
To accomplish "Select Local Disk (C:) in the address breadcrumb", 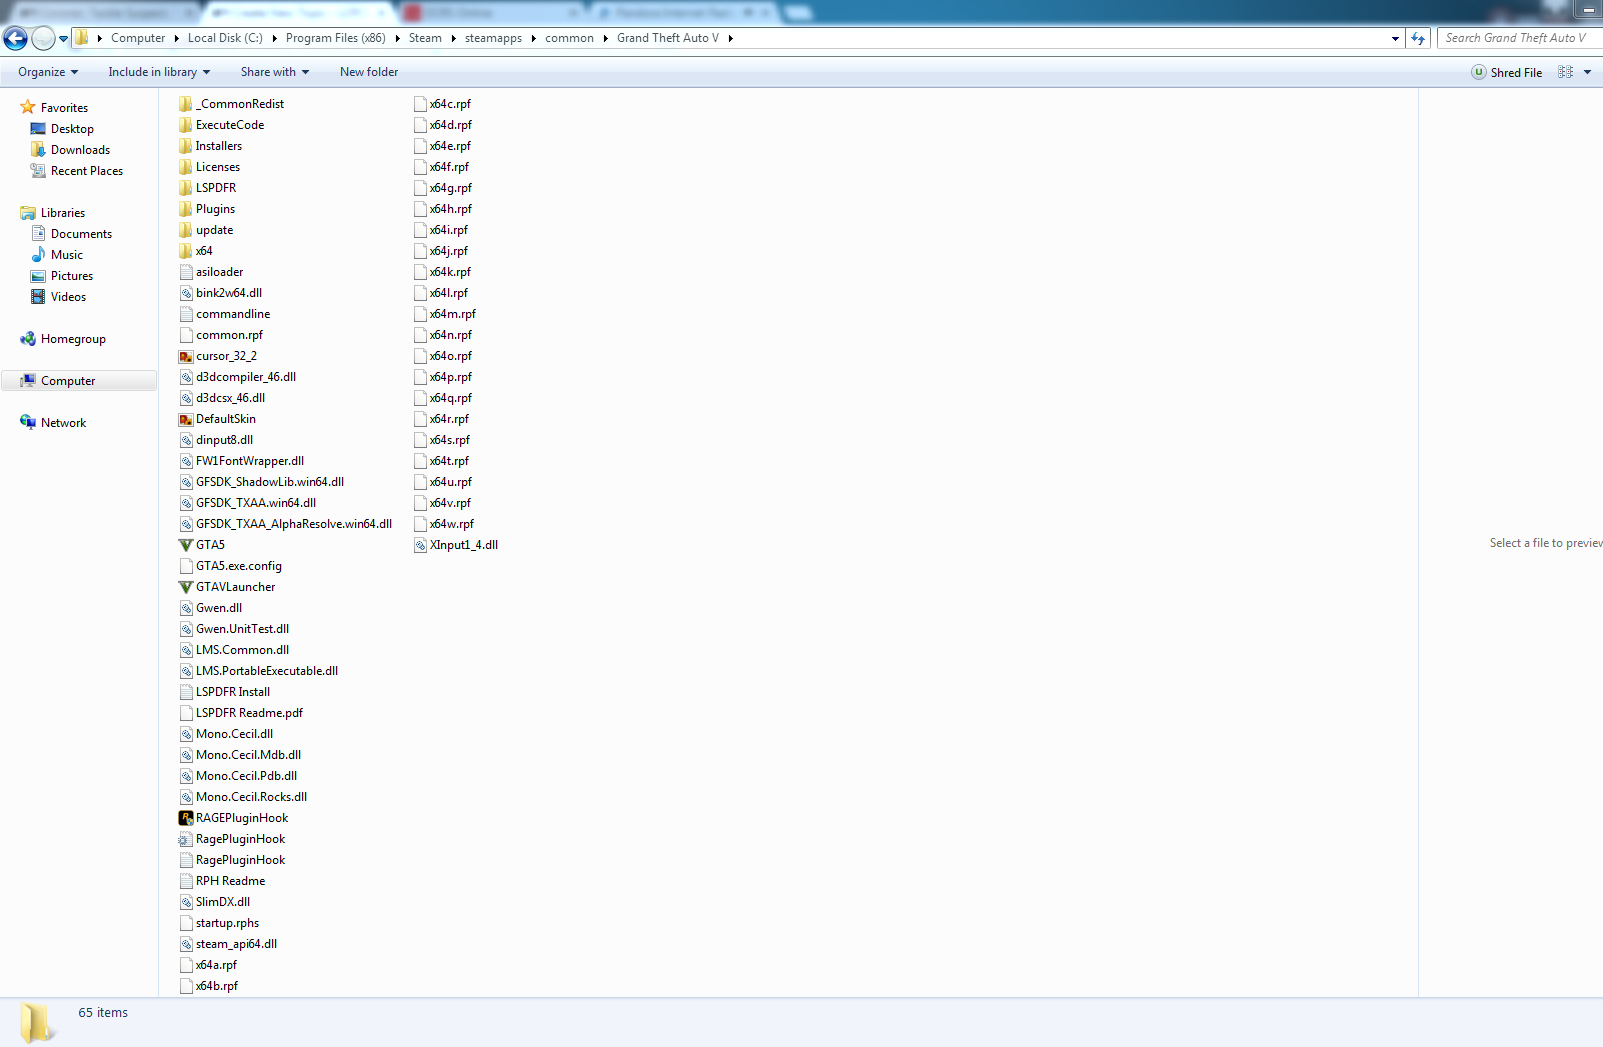I will (225, 38).
